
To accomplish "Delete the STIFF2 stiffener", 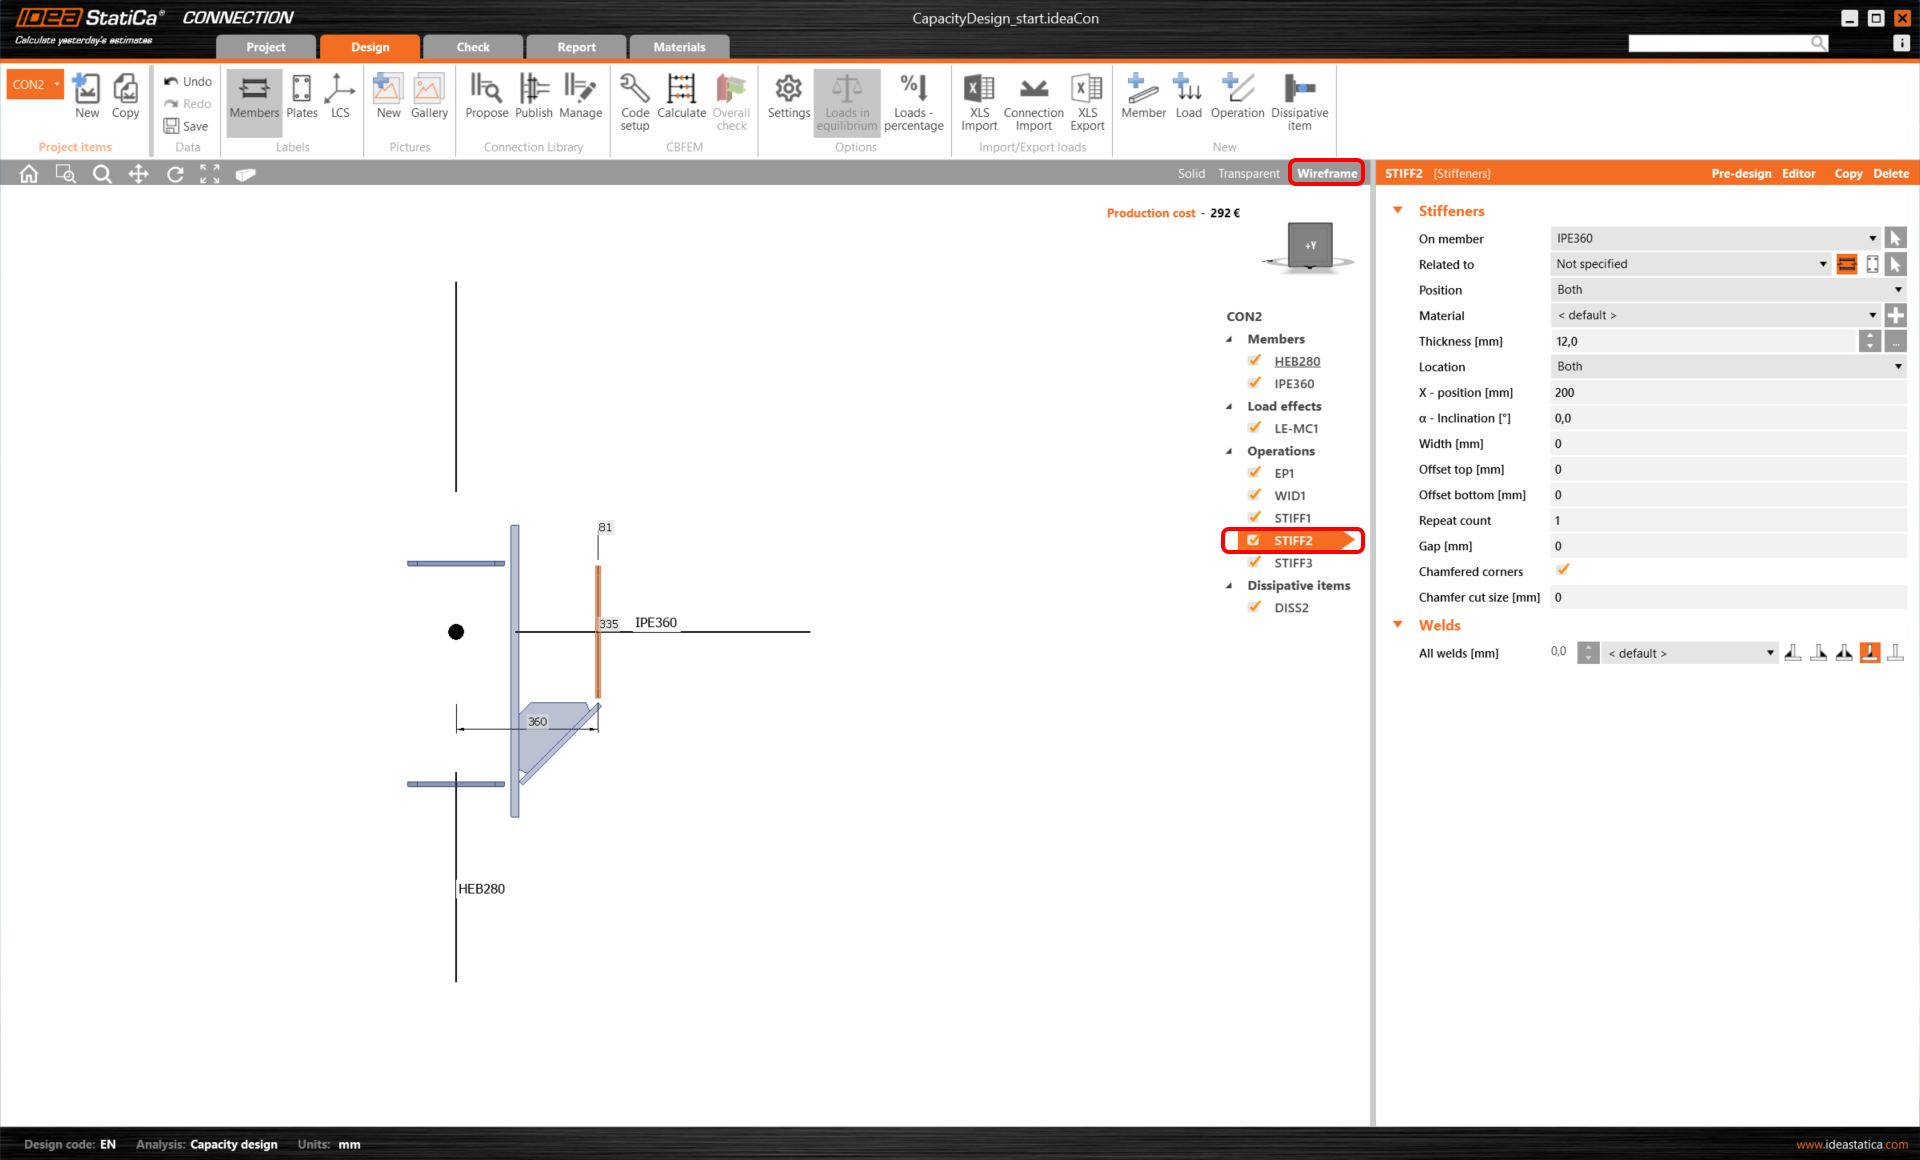I will [1890, 173].
